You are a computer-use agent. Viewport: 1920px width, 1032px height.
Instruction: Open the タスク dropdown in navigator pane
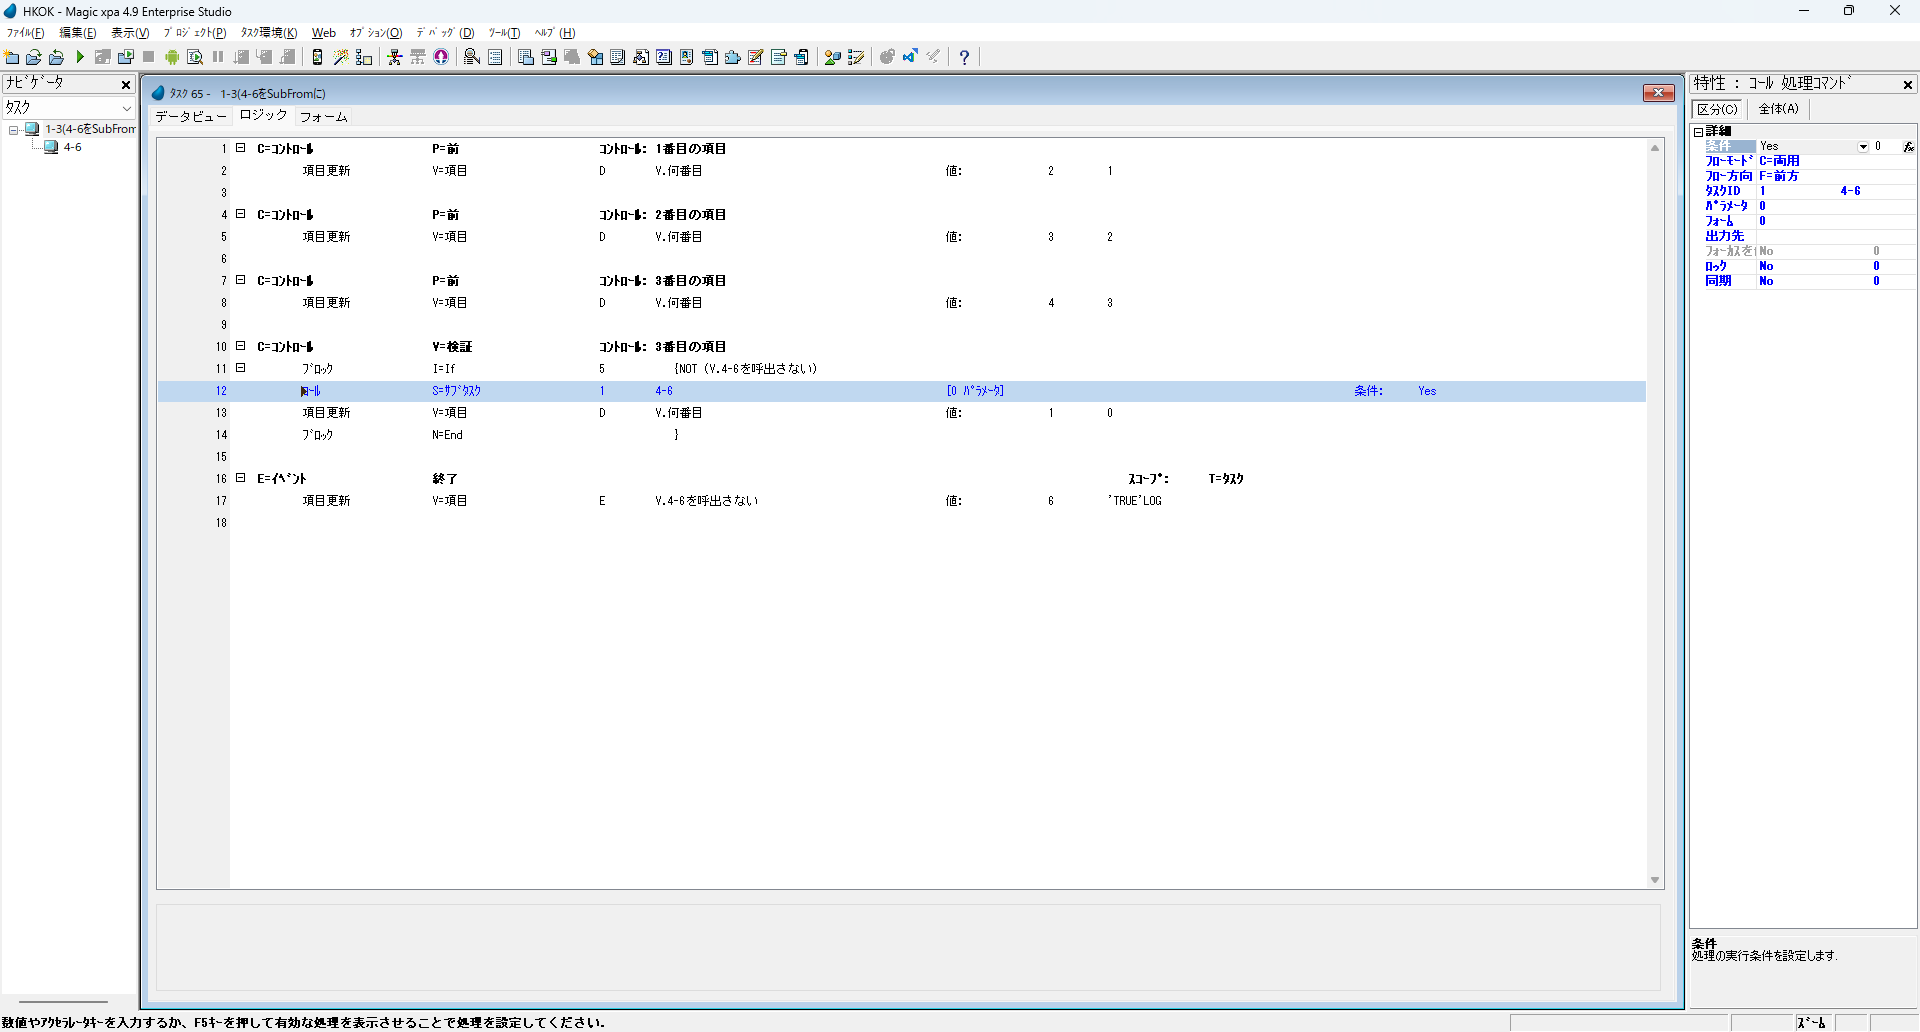(126, 108)
